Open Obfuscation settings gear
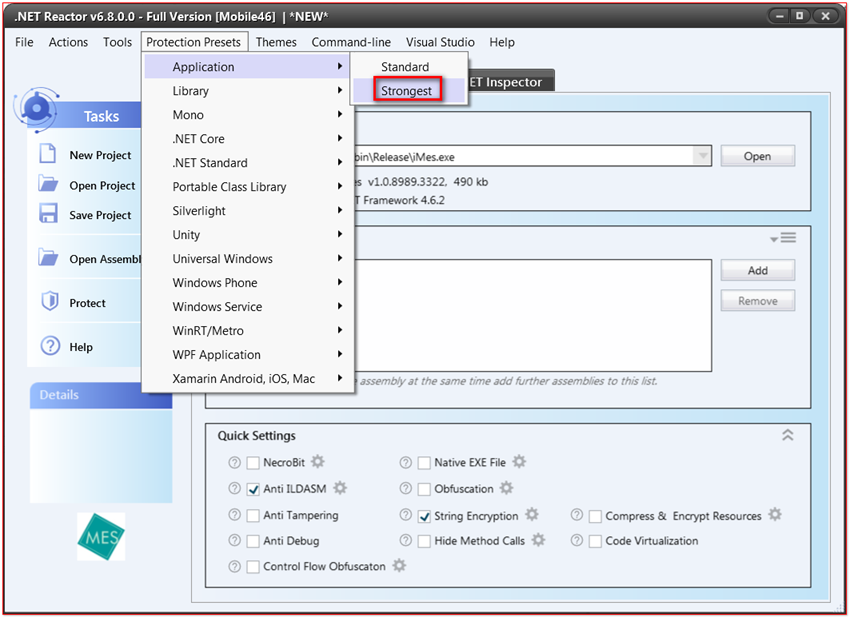850x618 pixels. pyautogui.click(x=506, y=488)
